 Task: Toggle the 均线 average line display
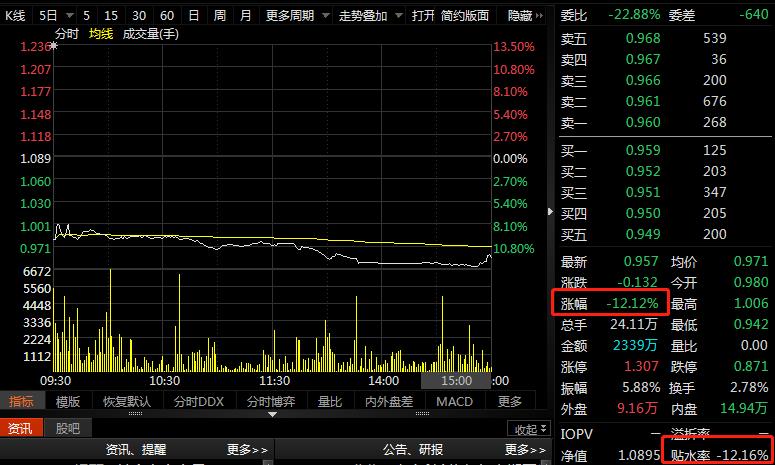[101, 34]
